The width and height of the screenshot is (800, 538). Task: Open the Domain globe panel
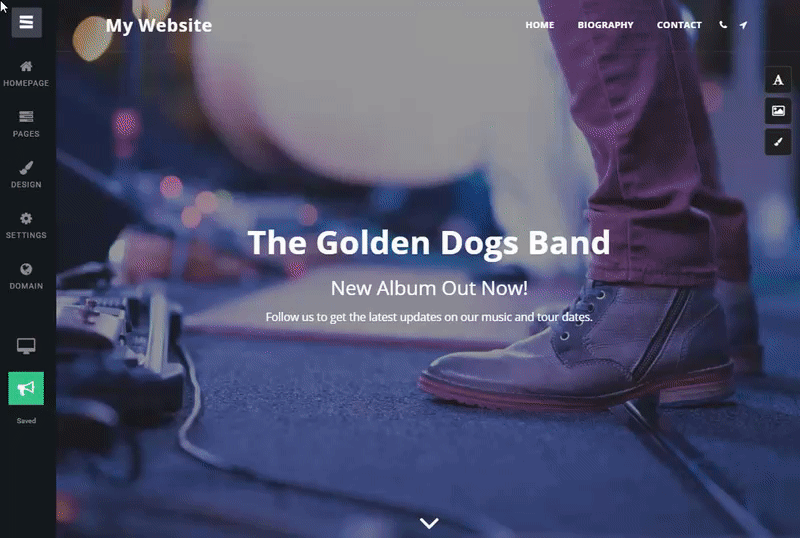click(26, 276)
